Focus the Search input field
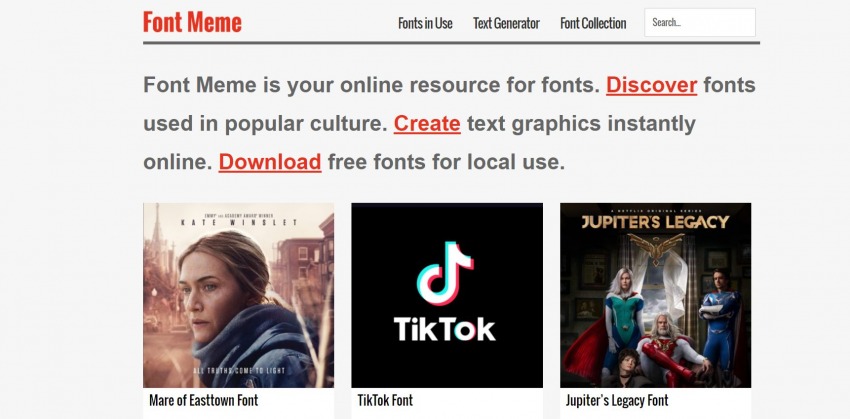Image resolution: width=850 pixels, height=419 pixels. (x=700, y=22)
